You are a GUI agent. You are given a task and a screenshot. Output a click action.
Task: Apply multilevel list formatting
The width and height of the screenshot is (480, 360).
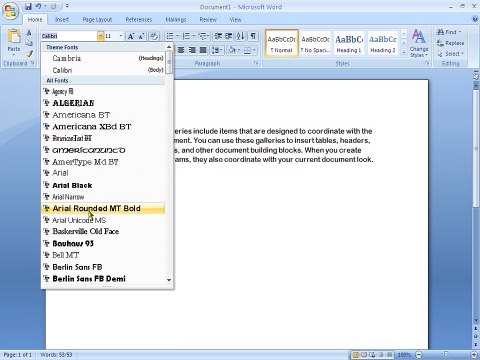tap(203, 36)
